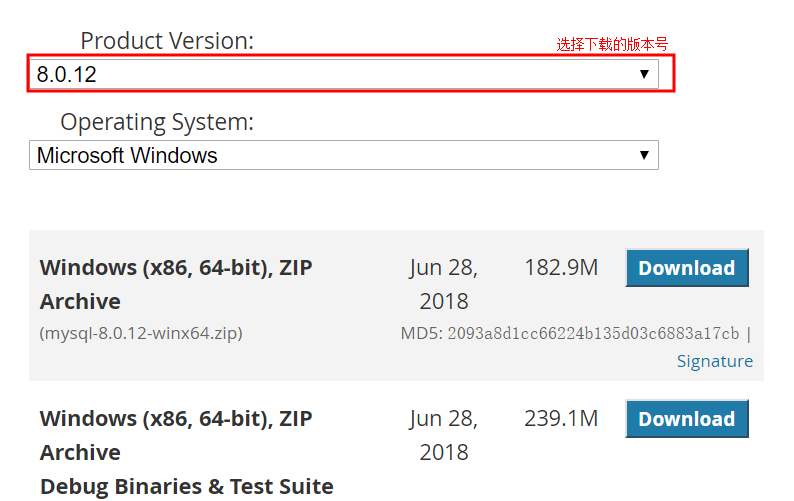The width and height of the screenshot is (794, 501).
Task: Click the second entry's Windows (x86, 64-bit) heading
Action: (175, 419)
